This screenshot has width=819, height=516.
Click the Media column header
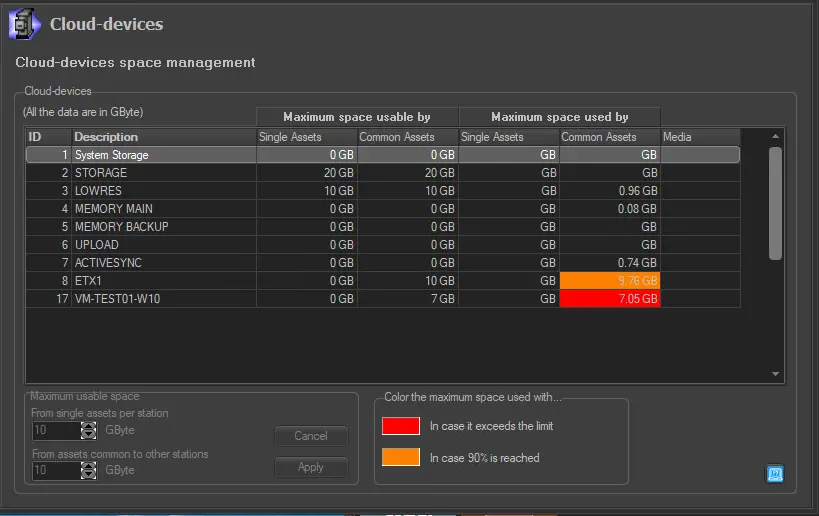pos(700,137)
